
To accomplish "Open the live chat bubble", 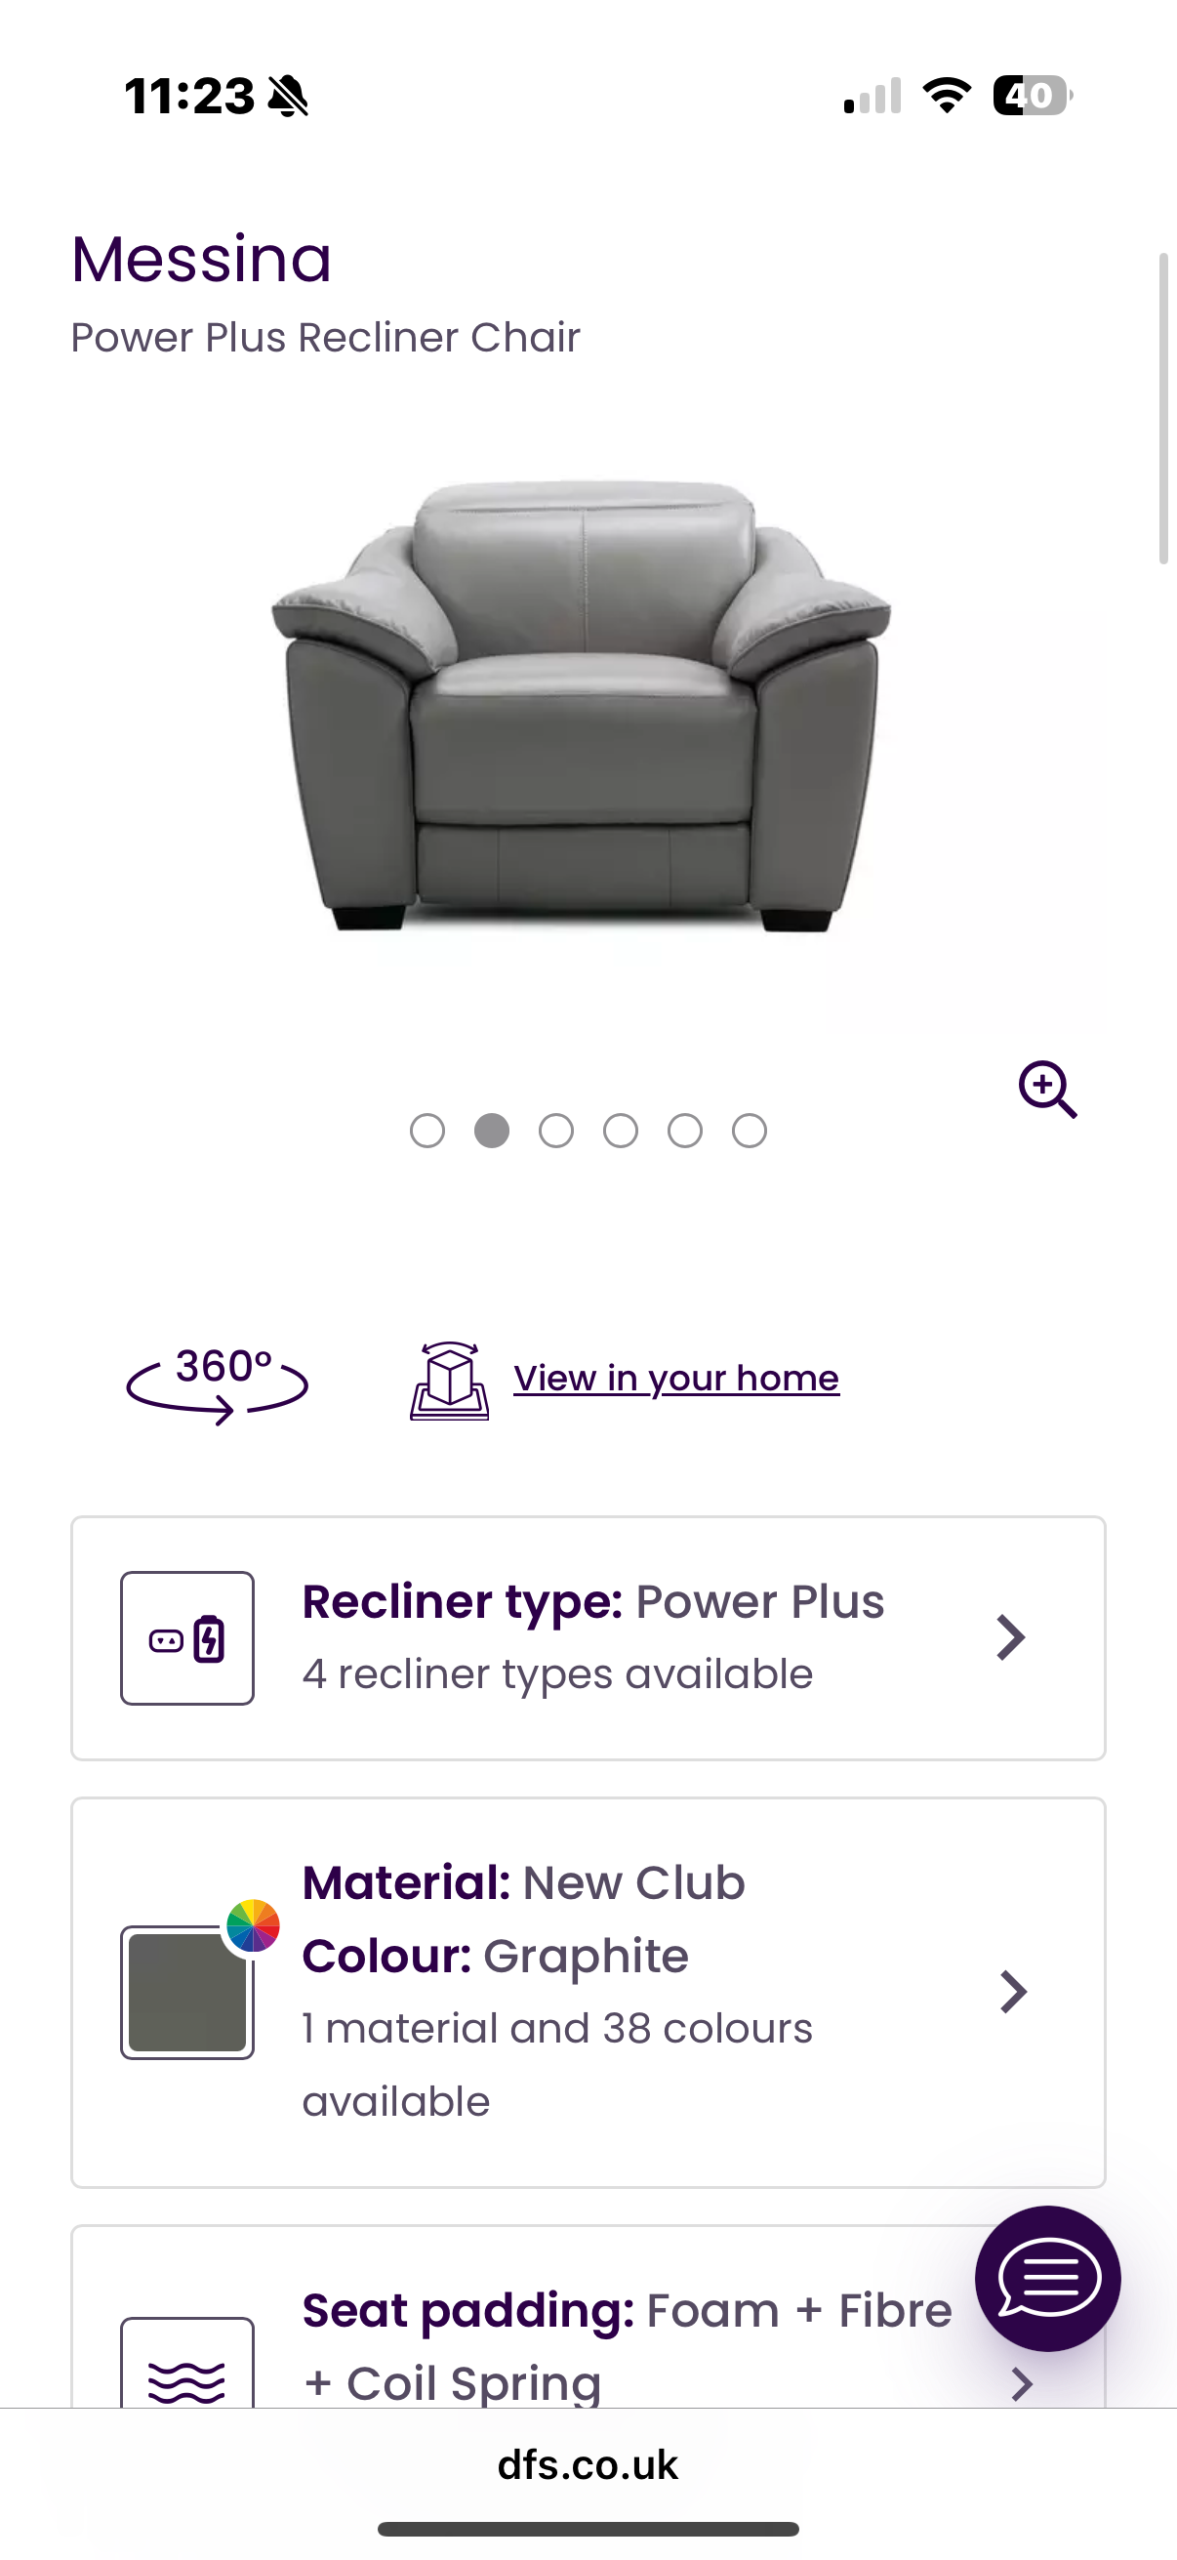I will pyautogui.click(x=1046, y=2278).
